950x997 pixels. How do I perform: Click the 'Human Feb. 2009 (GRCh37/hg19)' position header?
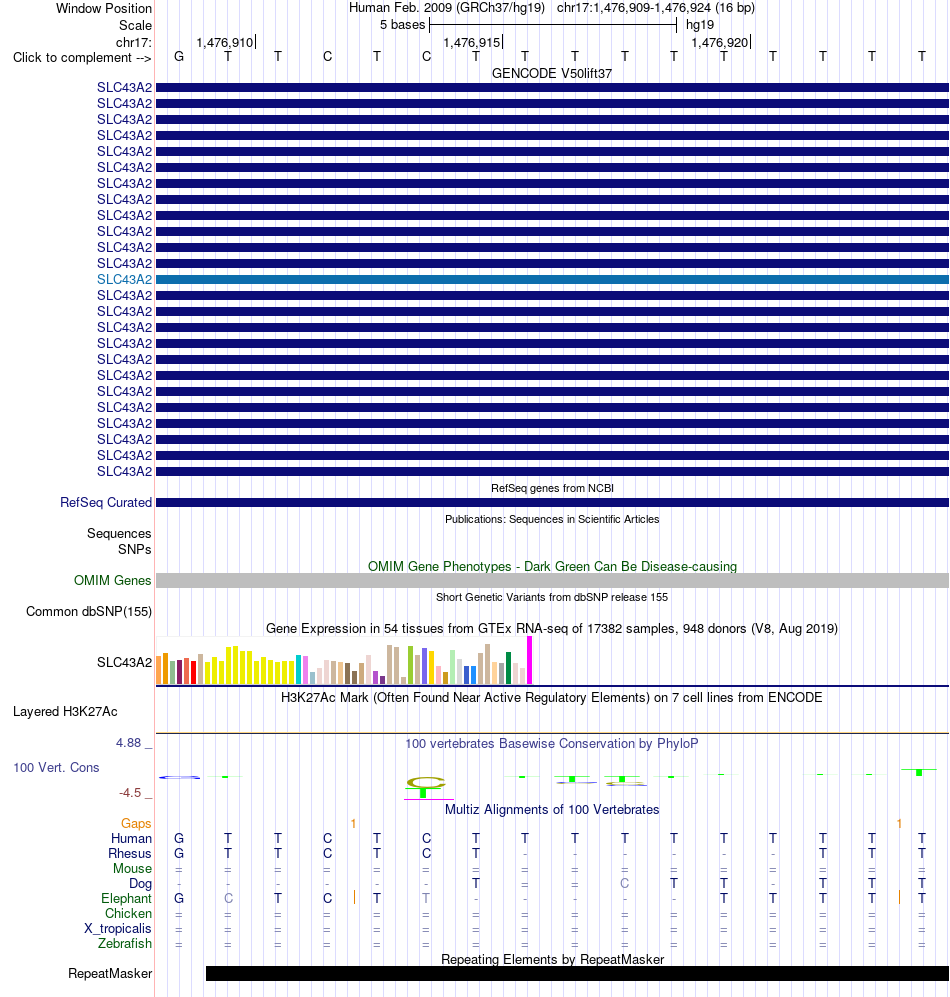pos(447,8)
